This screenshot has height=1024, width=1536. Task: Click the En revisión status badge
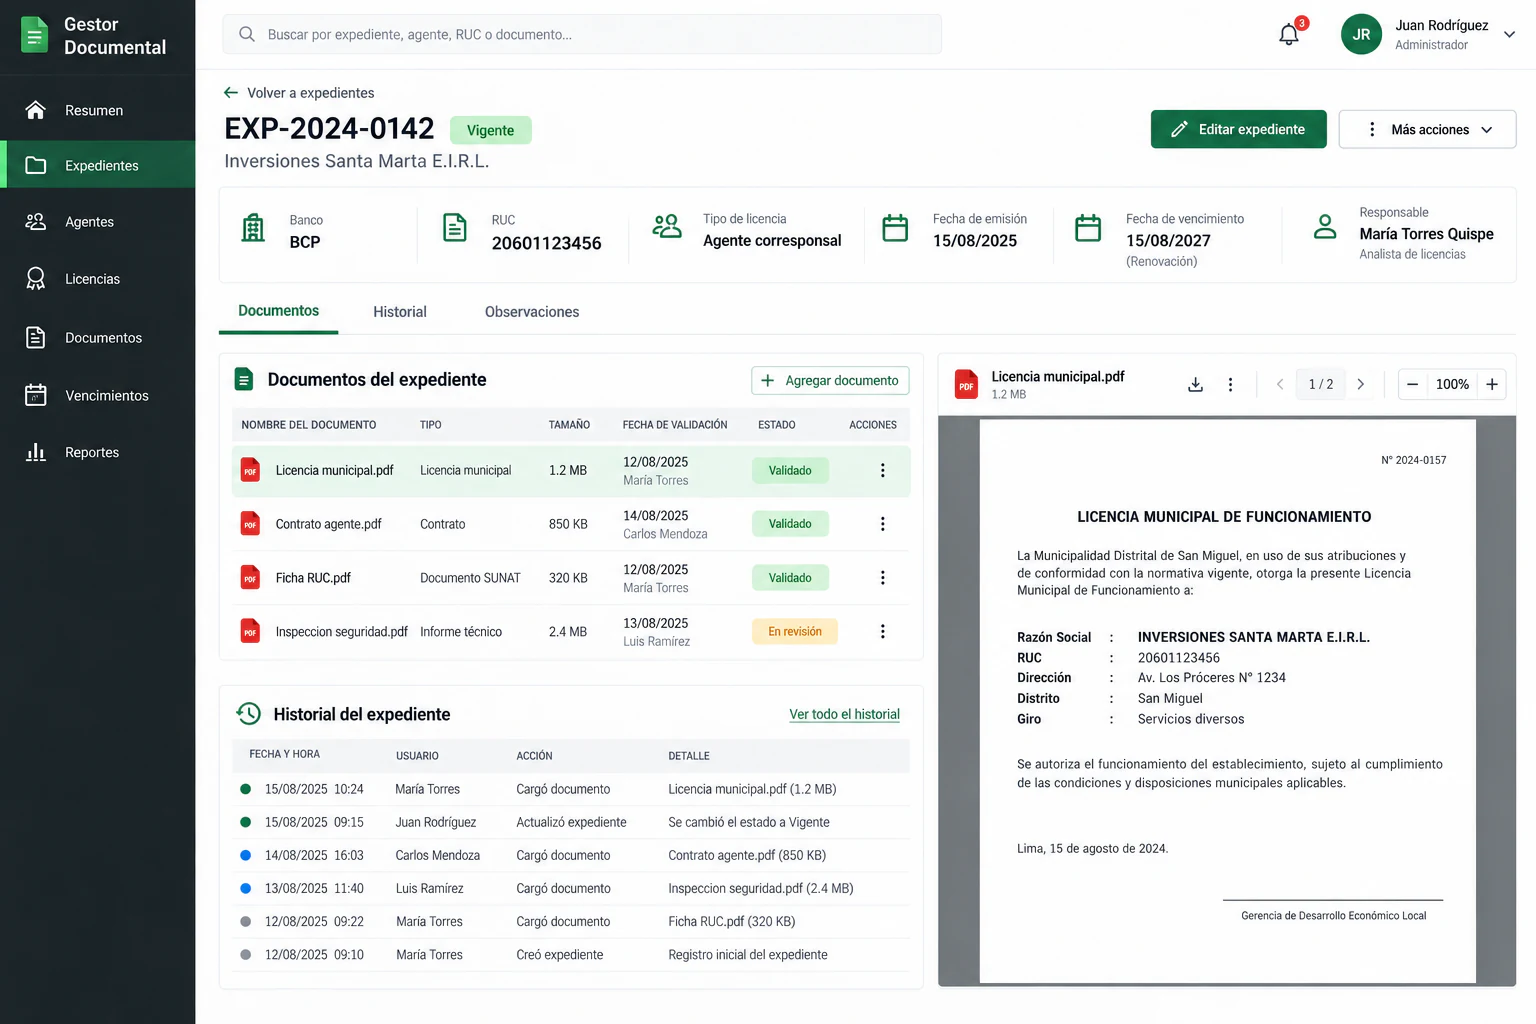(795, 632)
